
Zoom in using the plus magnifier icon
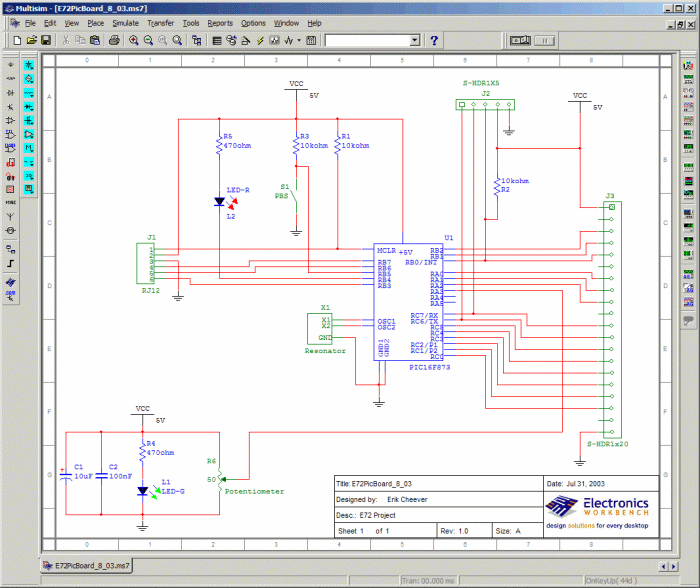point(133,41)
